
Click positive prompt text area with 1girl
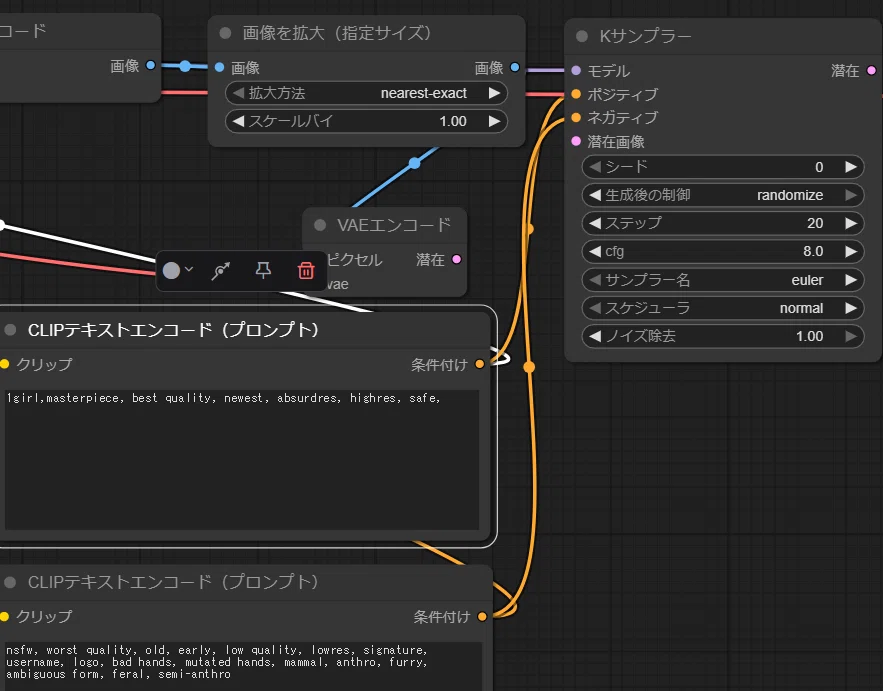pos(242,460)
